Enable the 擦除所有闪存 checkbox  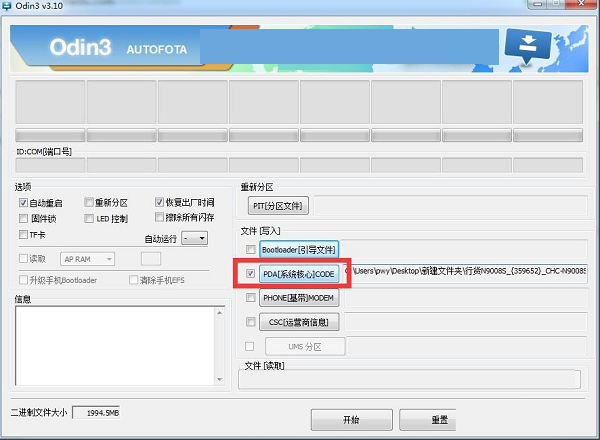pyautogui.click(x=160, y=218)
